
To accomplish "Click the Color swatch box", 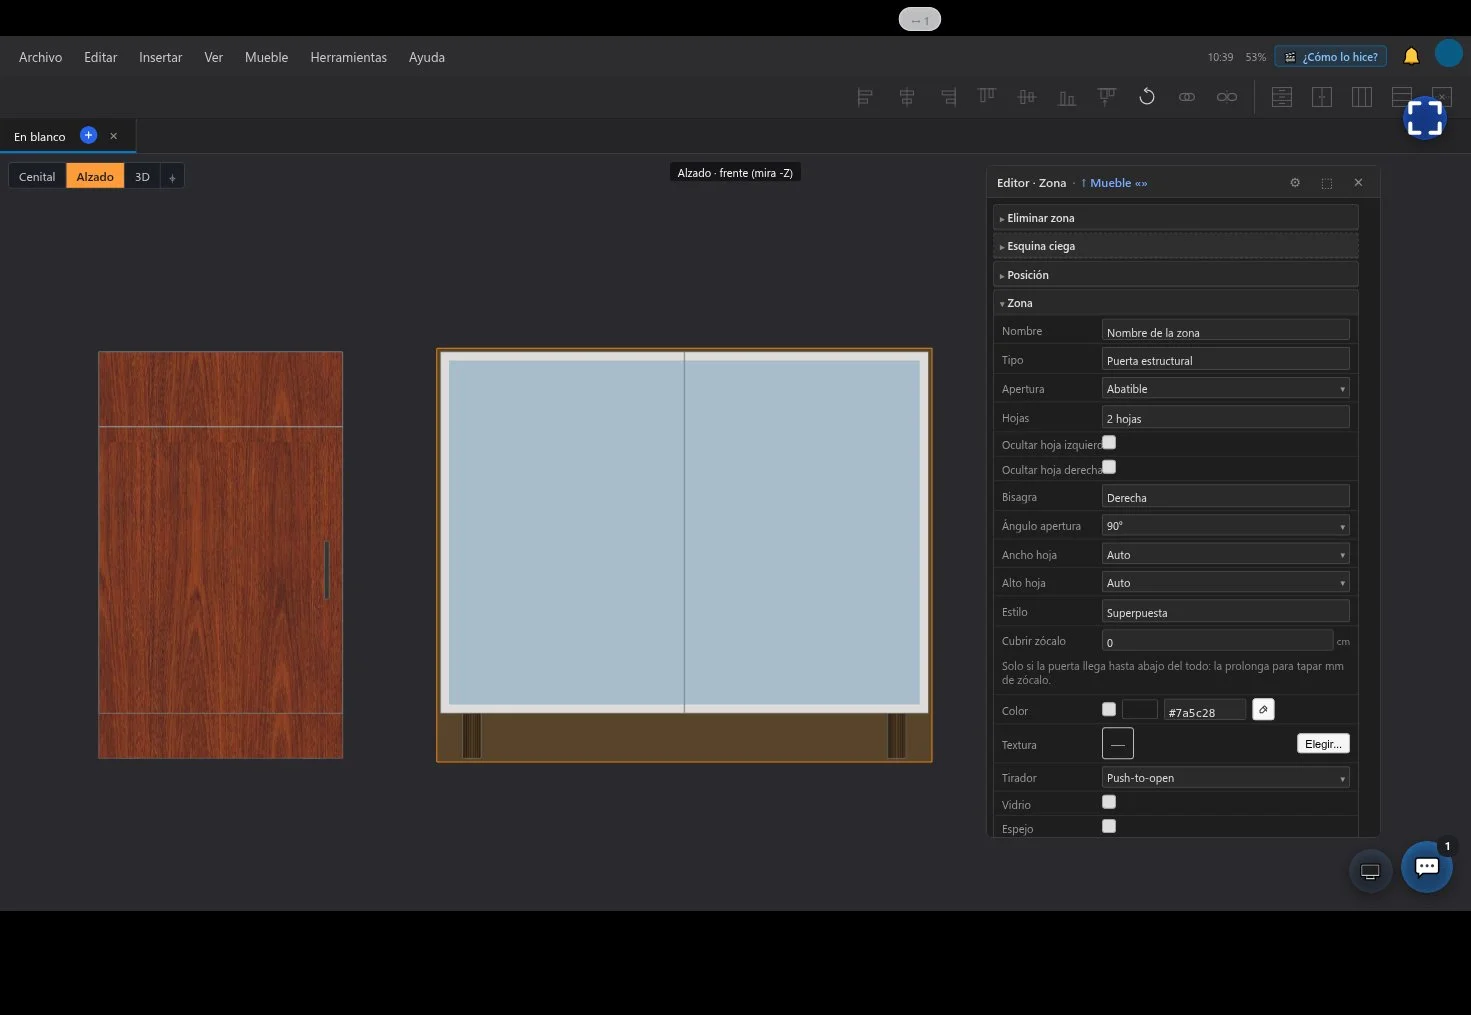I will [x=1140, y=710].
